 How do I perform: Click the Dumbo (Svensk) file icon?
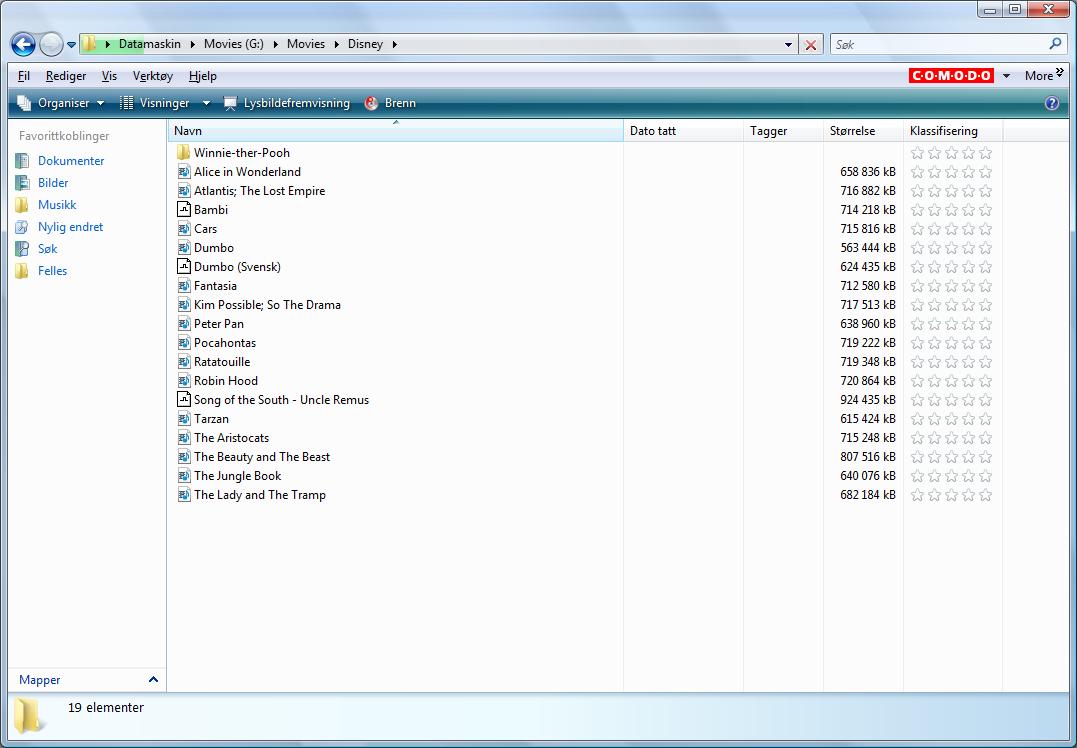tap(183, 267)
